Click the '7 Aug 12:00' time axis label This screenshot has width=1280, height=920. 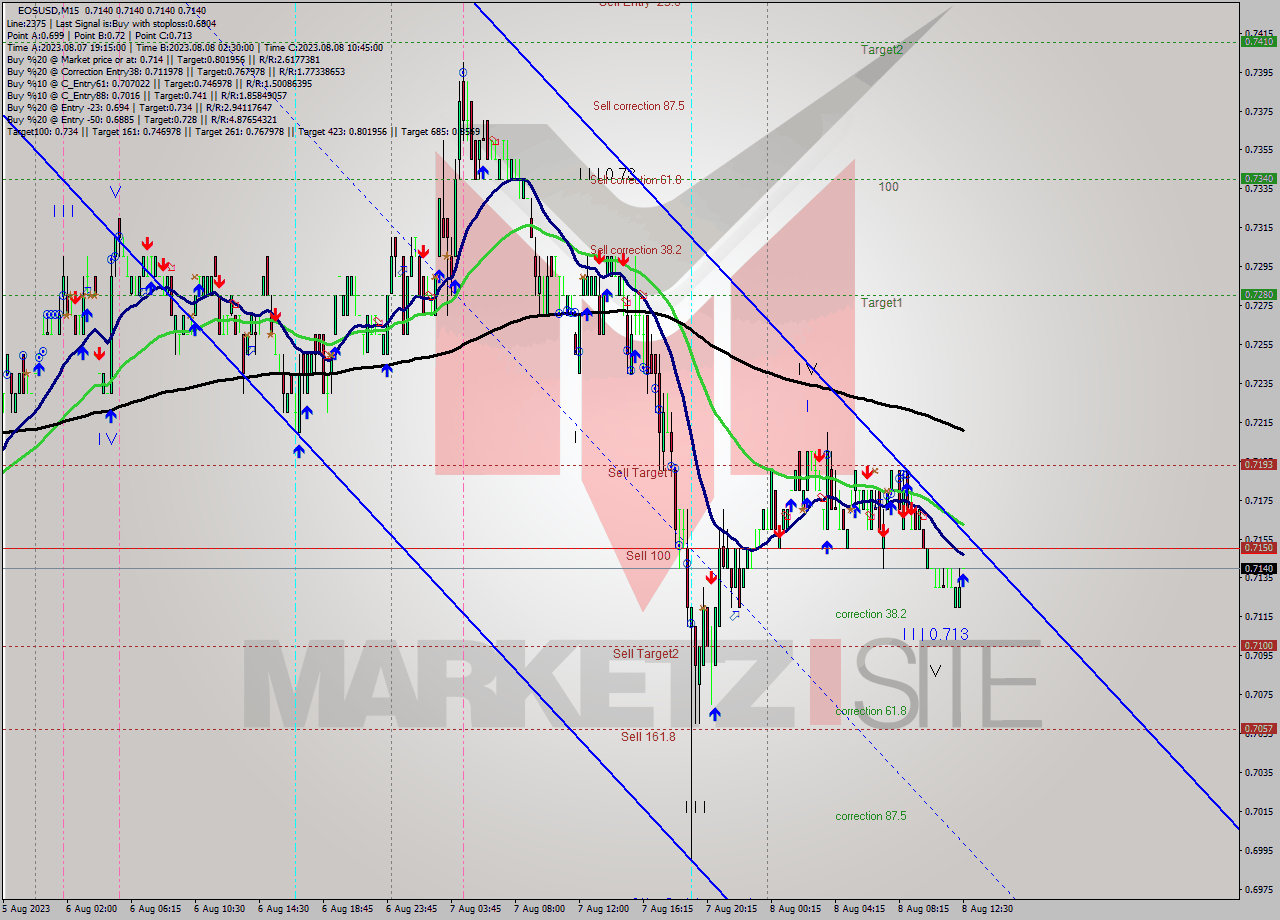[x=604, y=909]
